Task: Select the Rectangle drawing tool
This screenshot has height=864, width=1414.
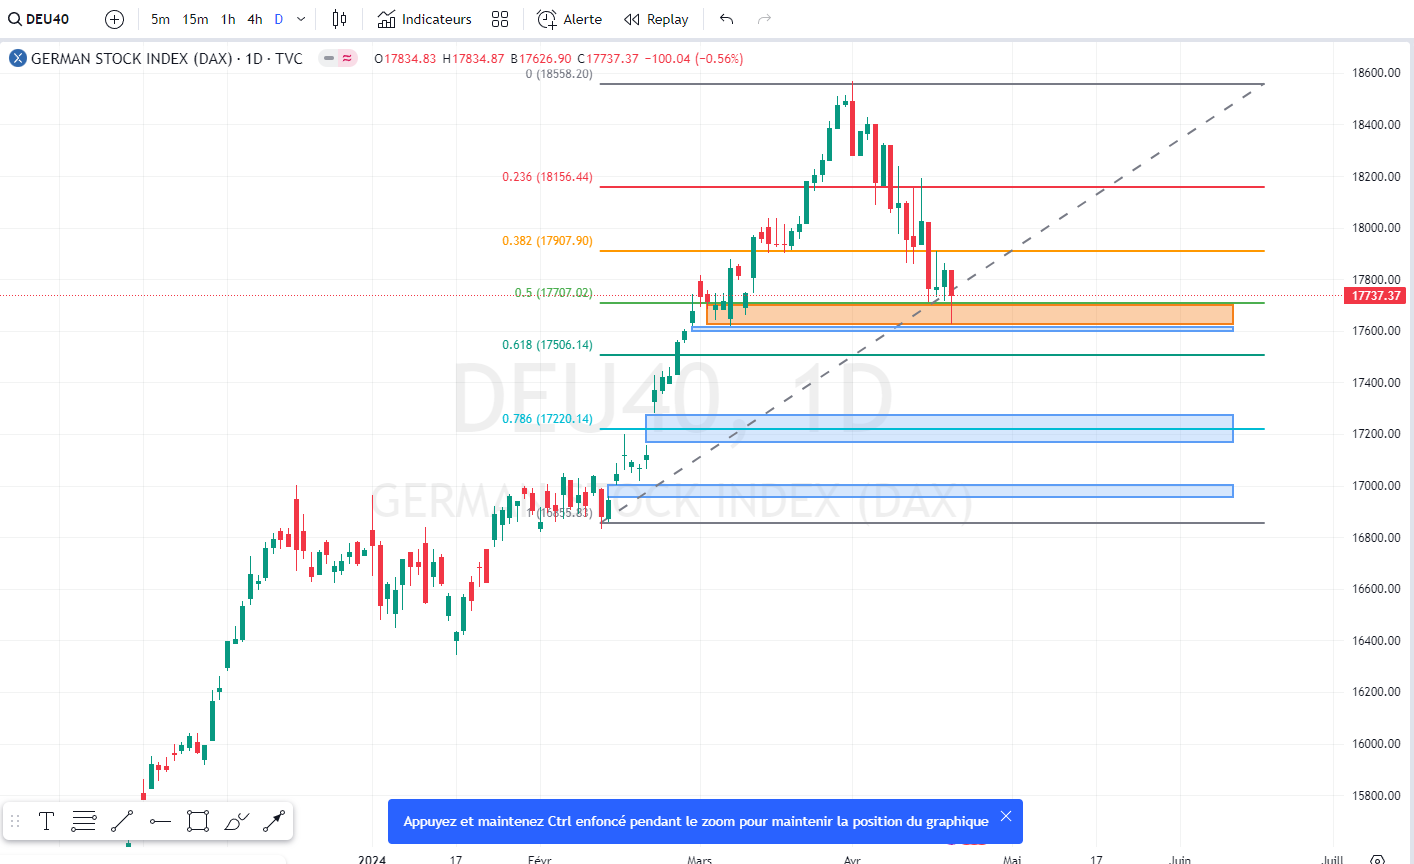Action: 198,822
